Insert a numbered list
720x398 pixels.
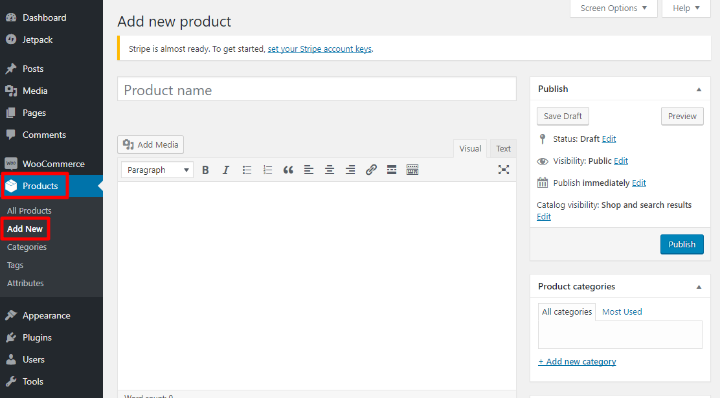(x=267, y=170)
